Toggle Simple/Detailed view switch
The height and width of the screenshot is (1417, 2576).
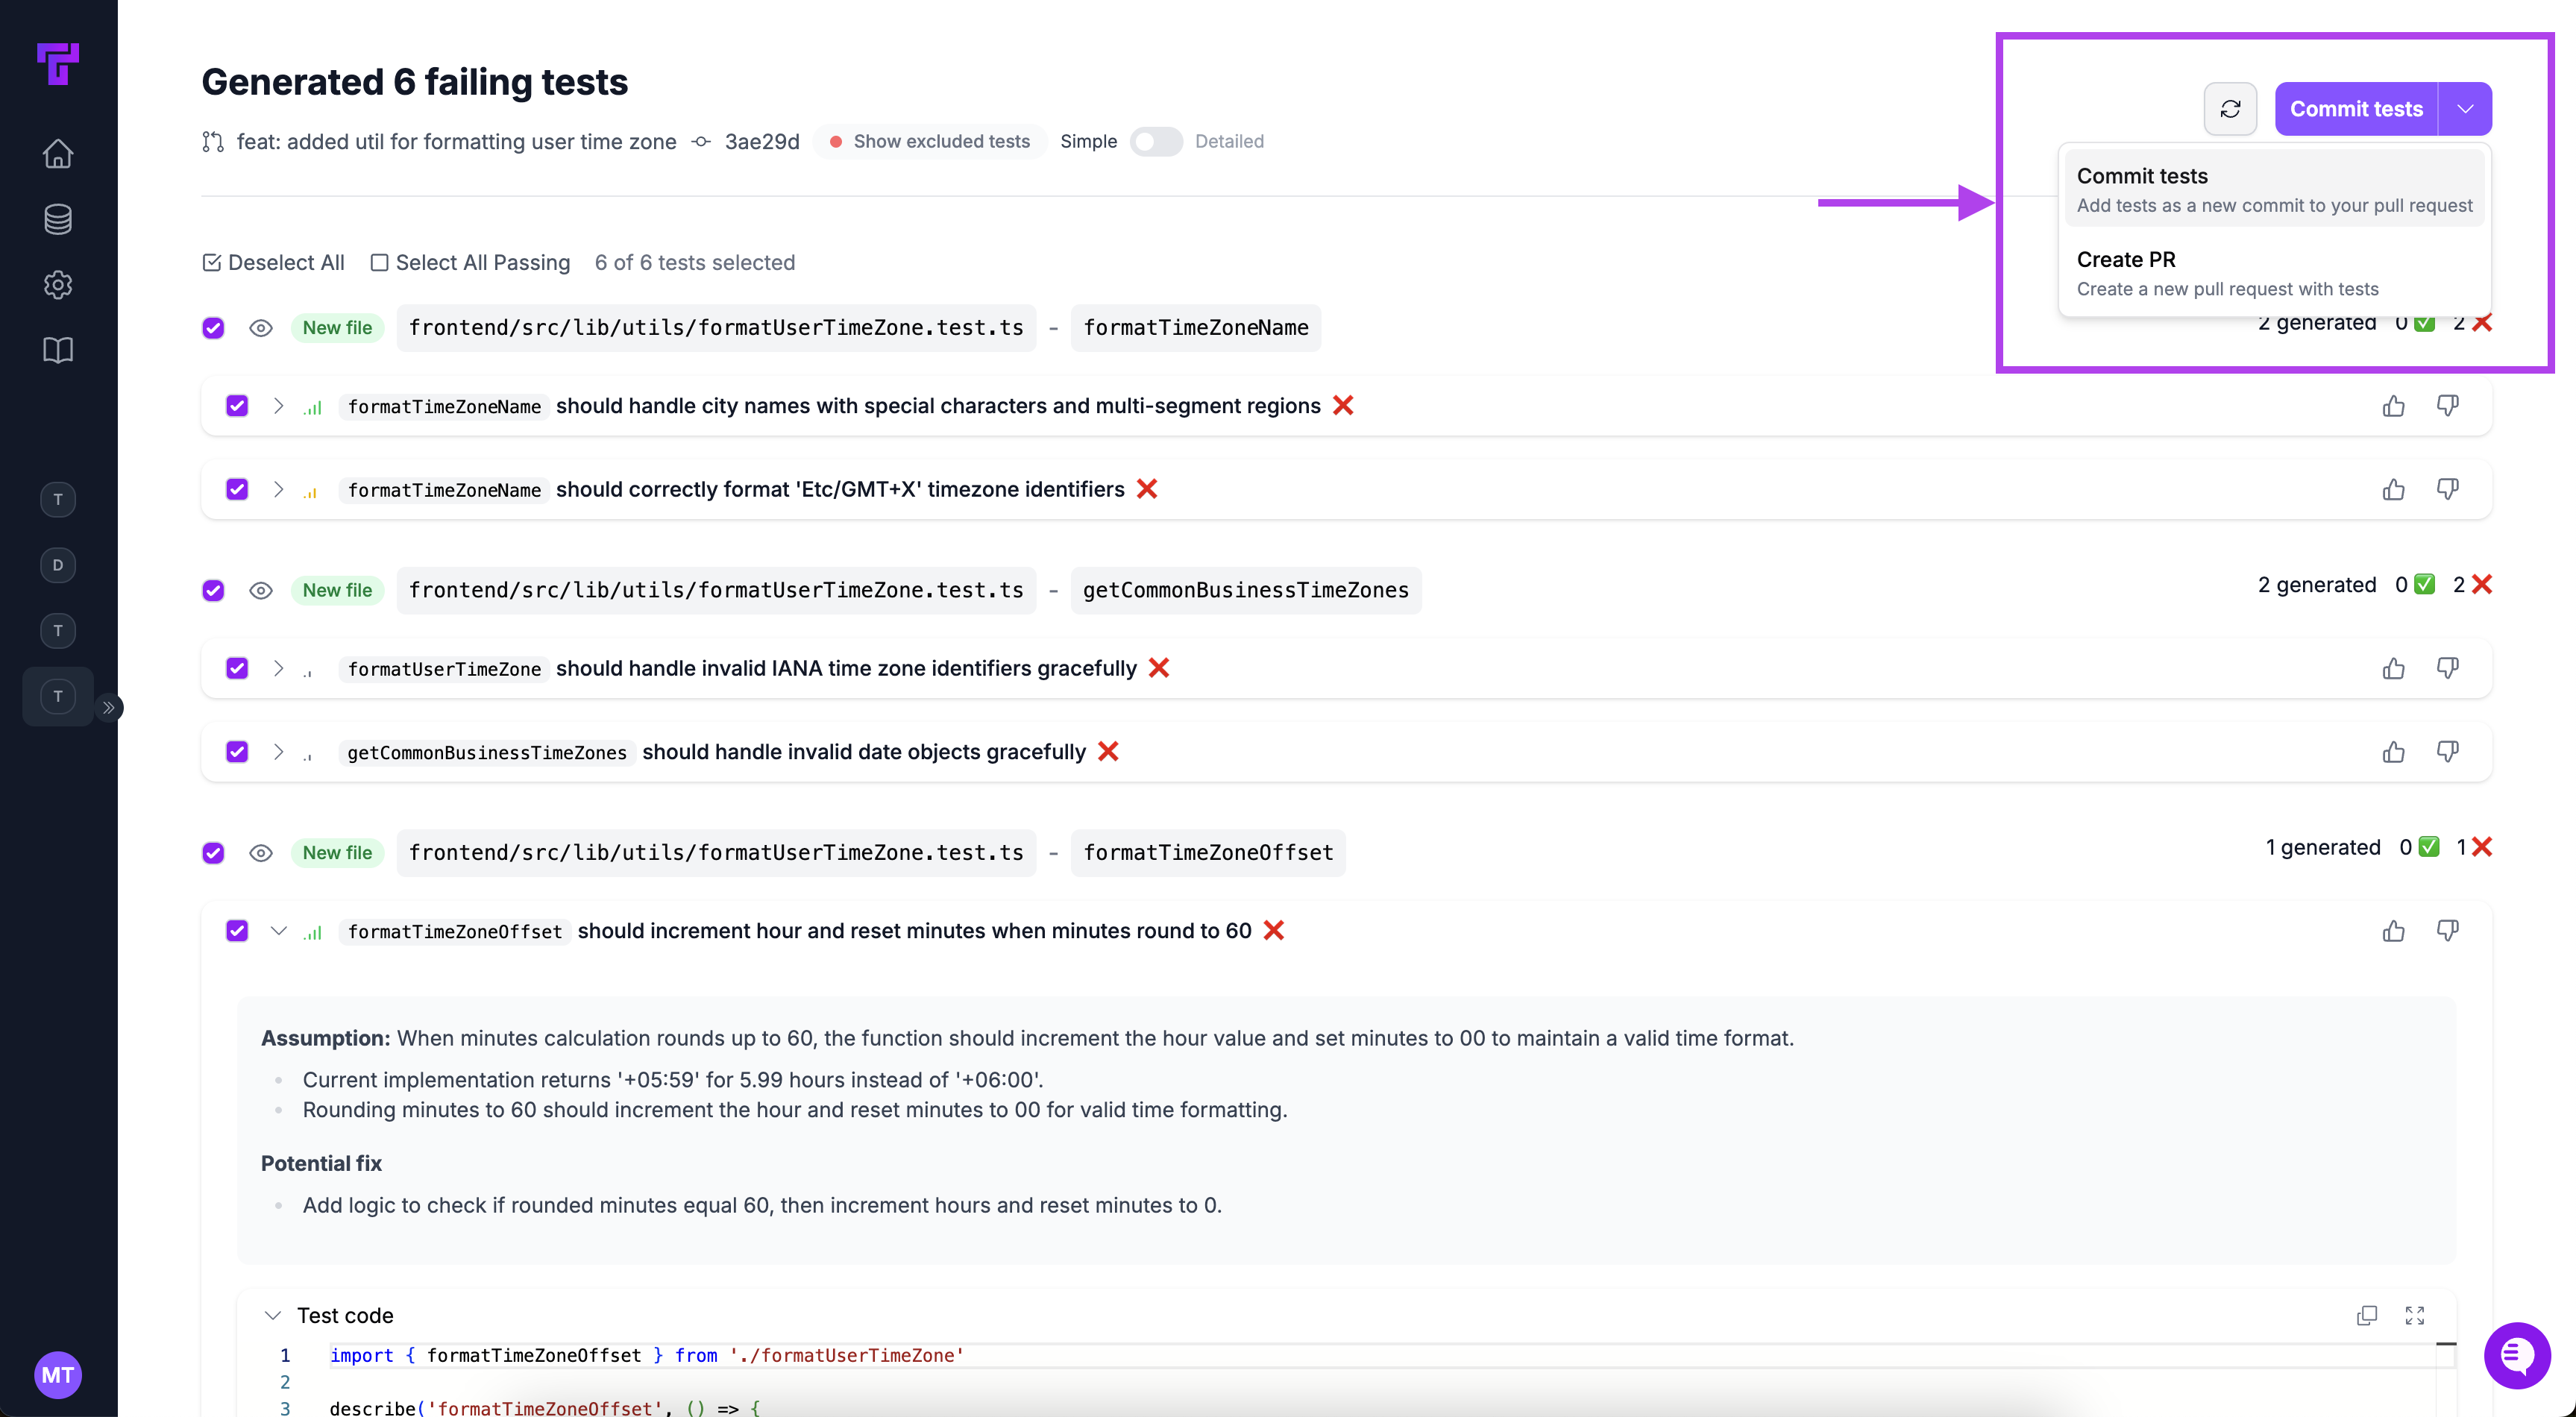(1156, 142)
